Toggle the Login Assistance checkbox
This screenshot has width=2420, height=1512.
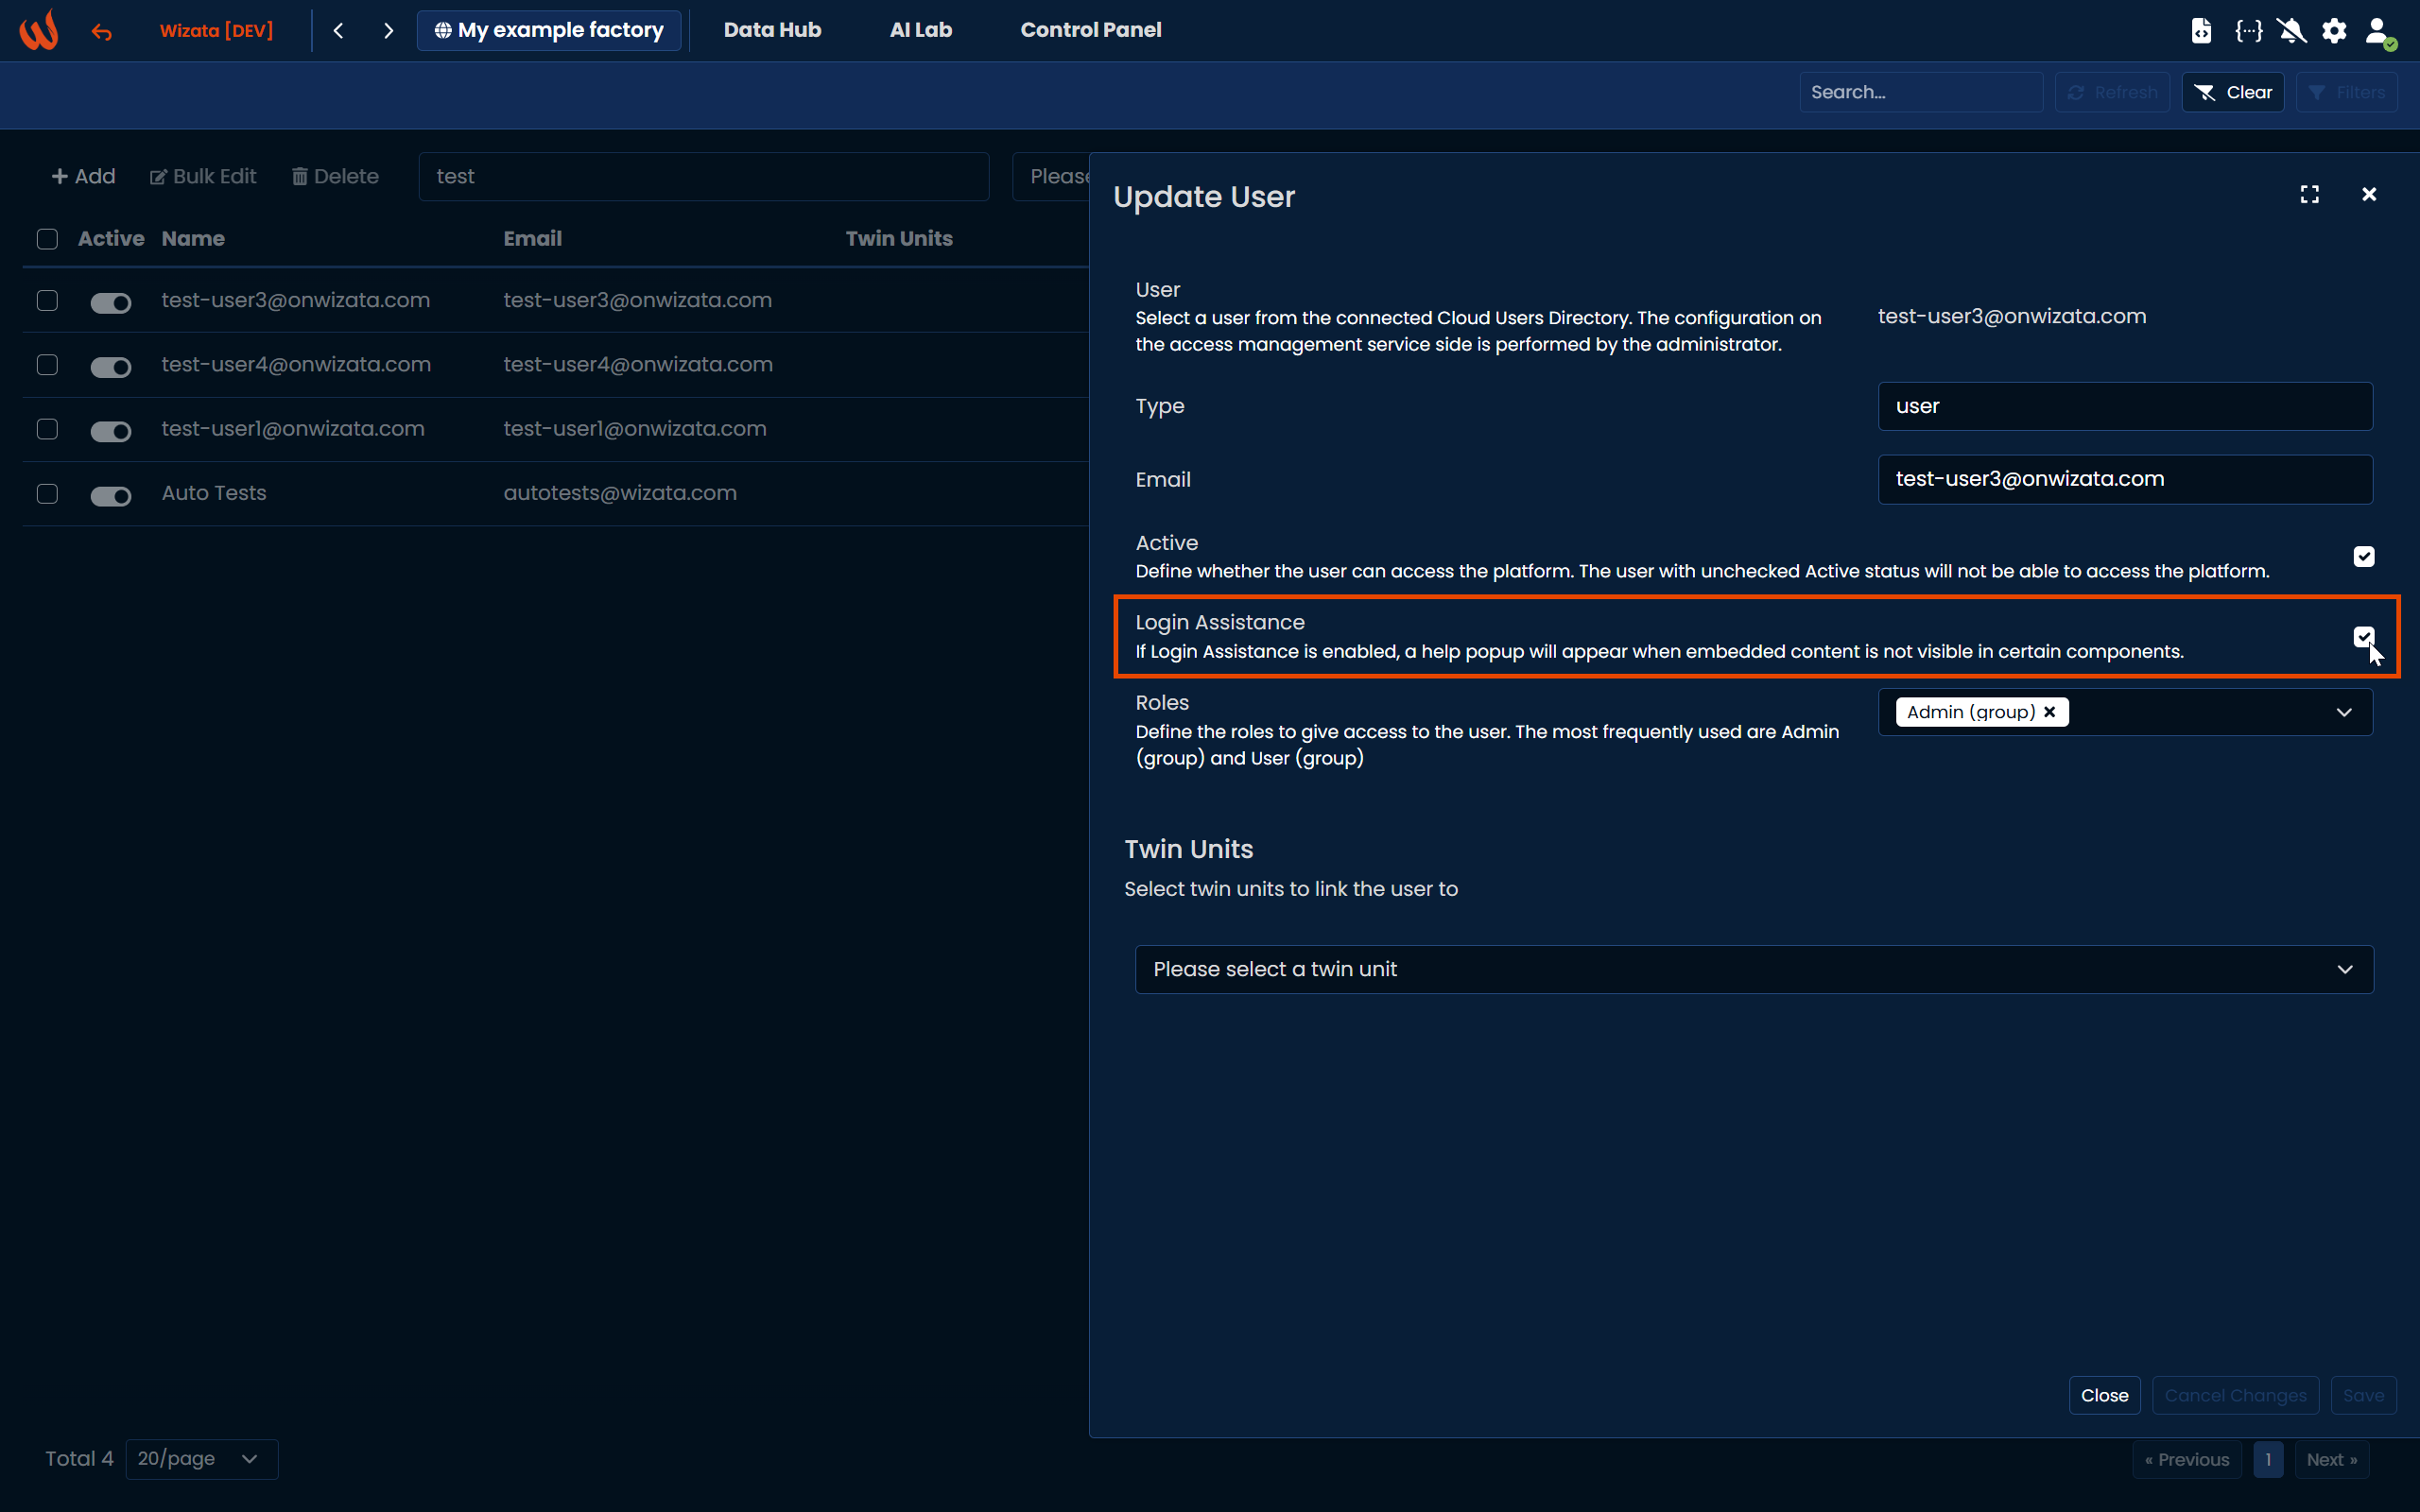(2363, 636)
